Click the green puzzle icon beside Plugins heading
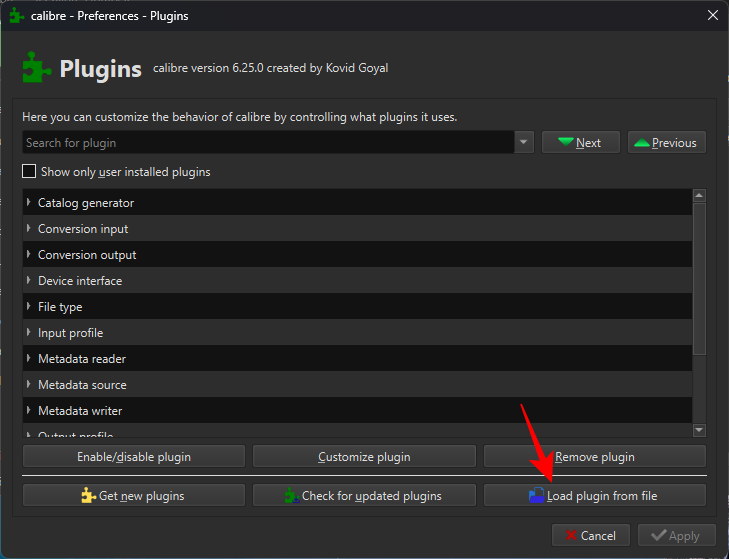The height and width of the screenshot is (559, 729). tap(36, 68)
